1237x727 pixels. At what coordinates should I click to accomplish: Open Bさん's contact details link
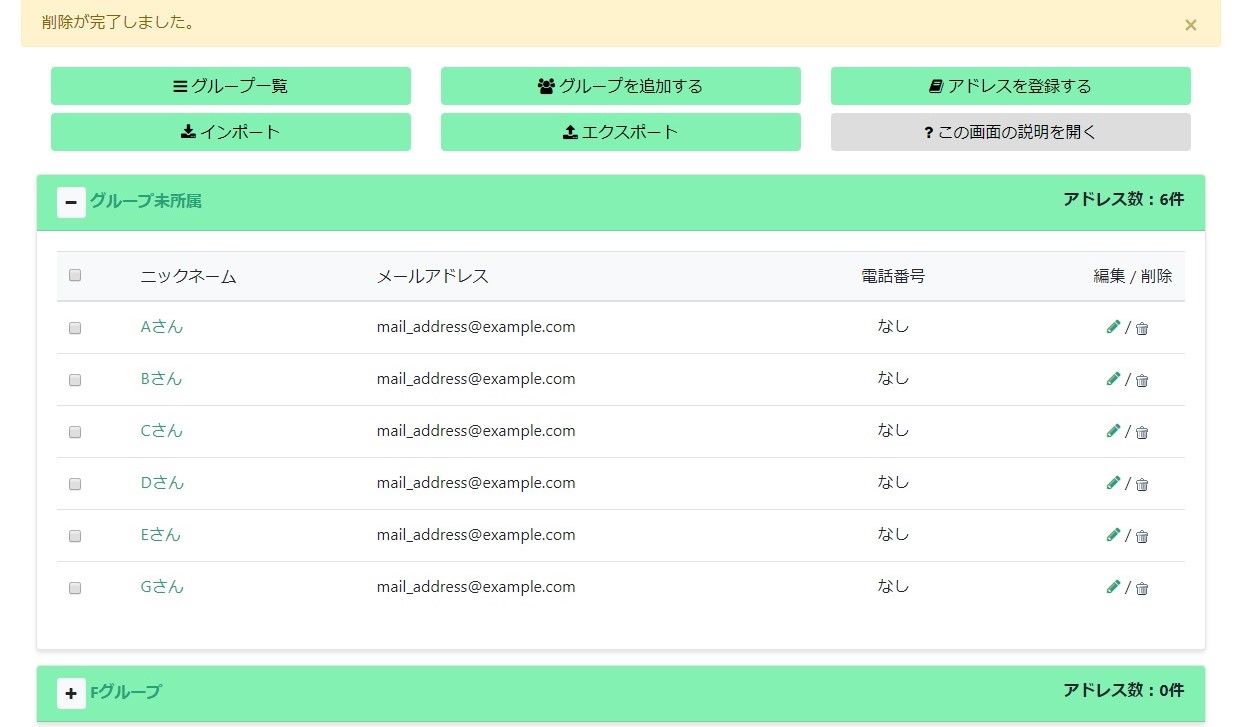(x=161, y=379)
